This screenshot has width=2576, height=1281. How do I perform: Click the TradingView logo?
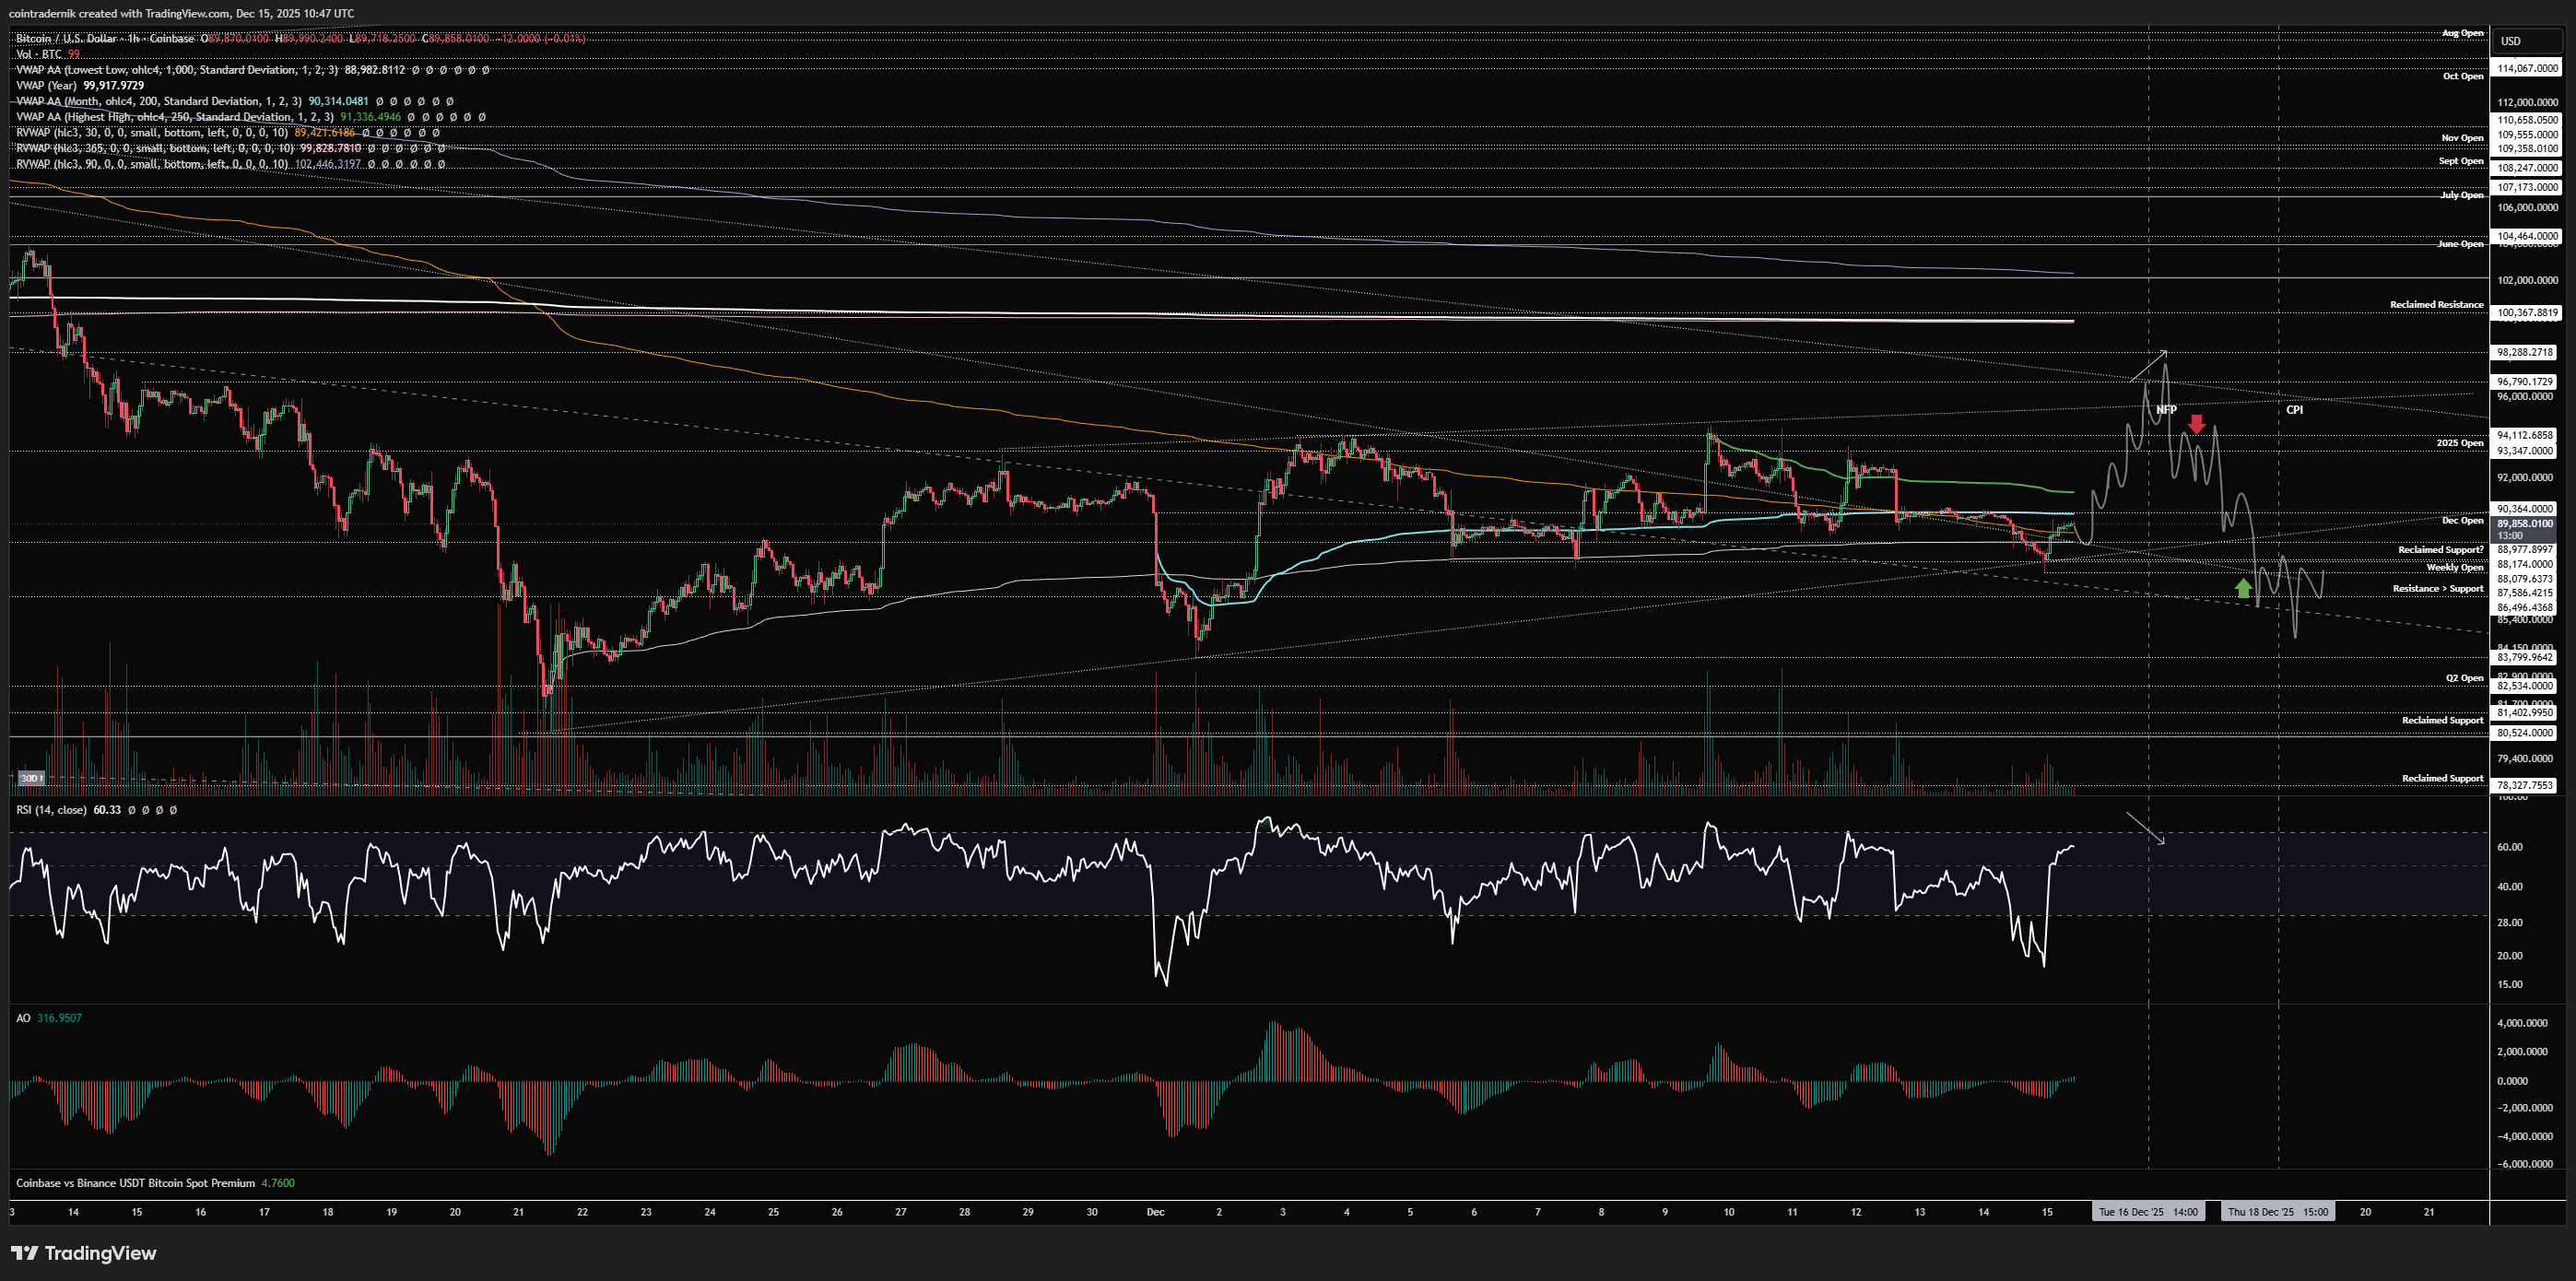click(84, 1253)
